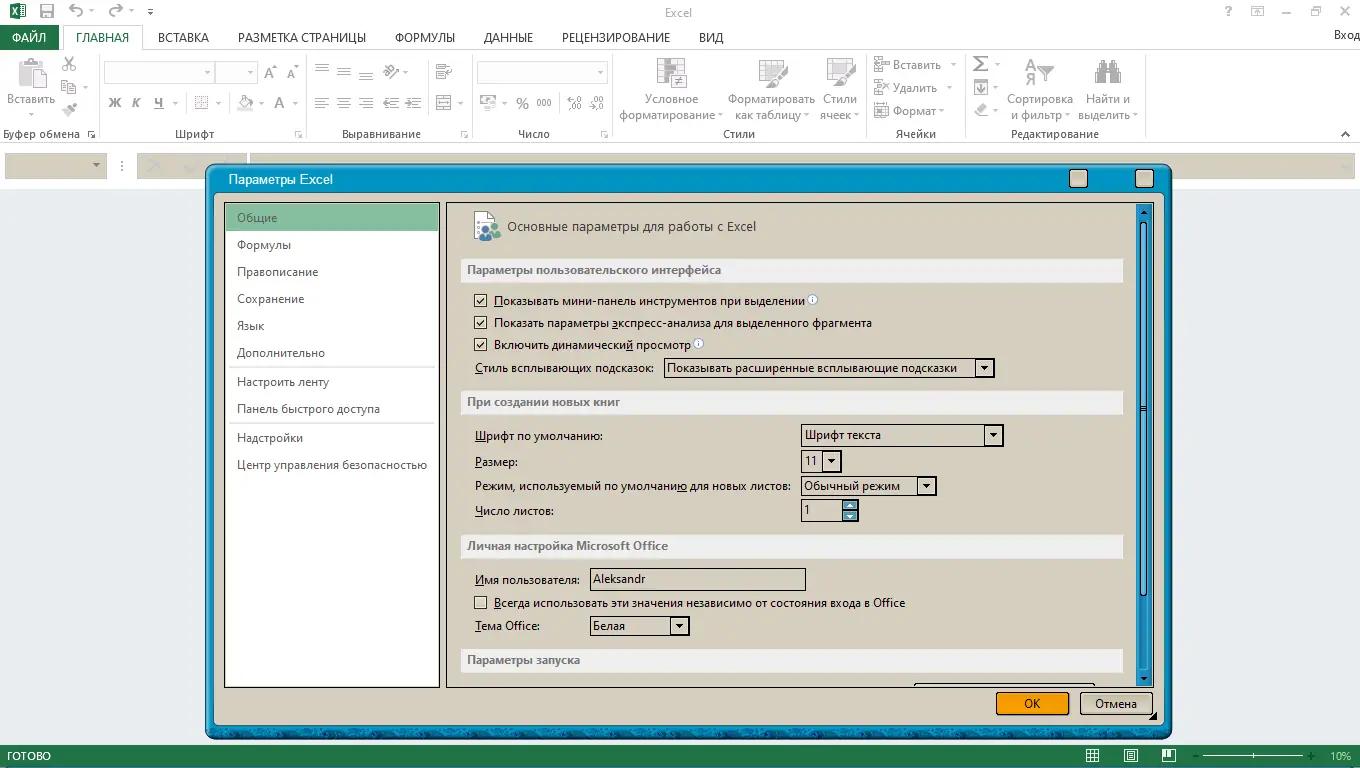The width and height of the screenshot is (1360, 768).
Task: Expand the 'Удалить' cells dropdown in ribbon
Action: (949, 88)
